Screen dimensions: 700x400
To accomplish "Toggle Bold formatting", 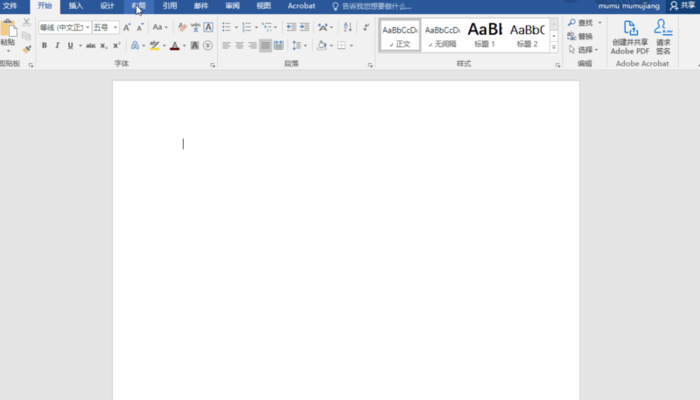I will point(44,45).
